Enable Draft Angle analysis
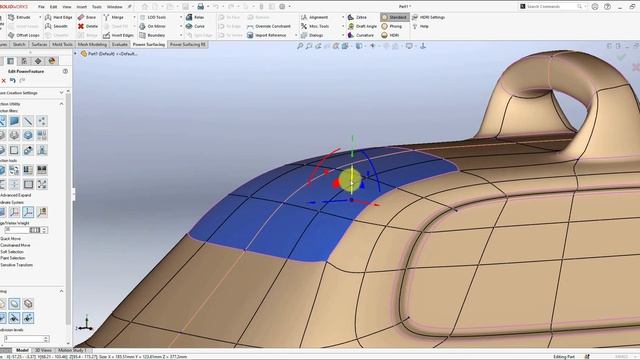This screenshot has height=360, width=640. click(x=362, y=26)
